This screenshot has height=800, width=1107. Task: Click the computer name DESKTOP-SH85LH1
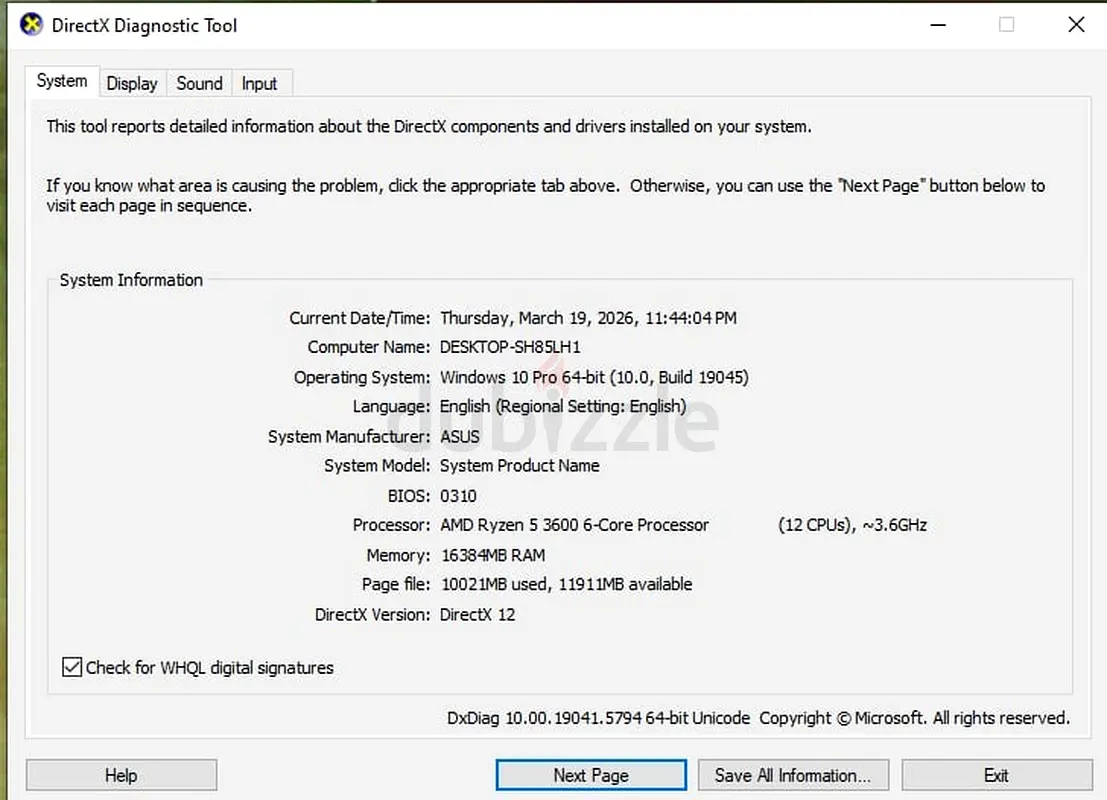[x=510, y=347]
